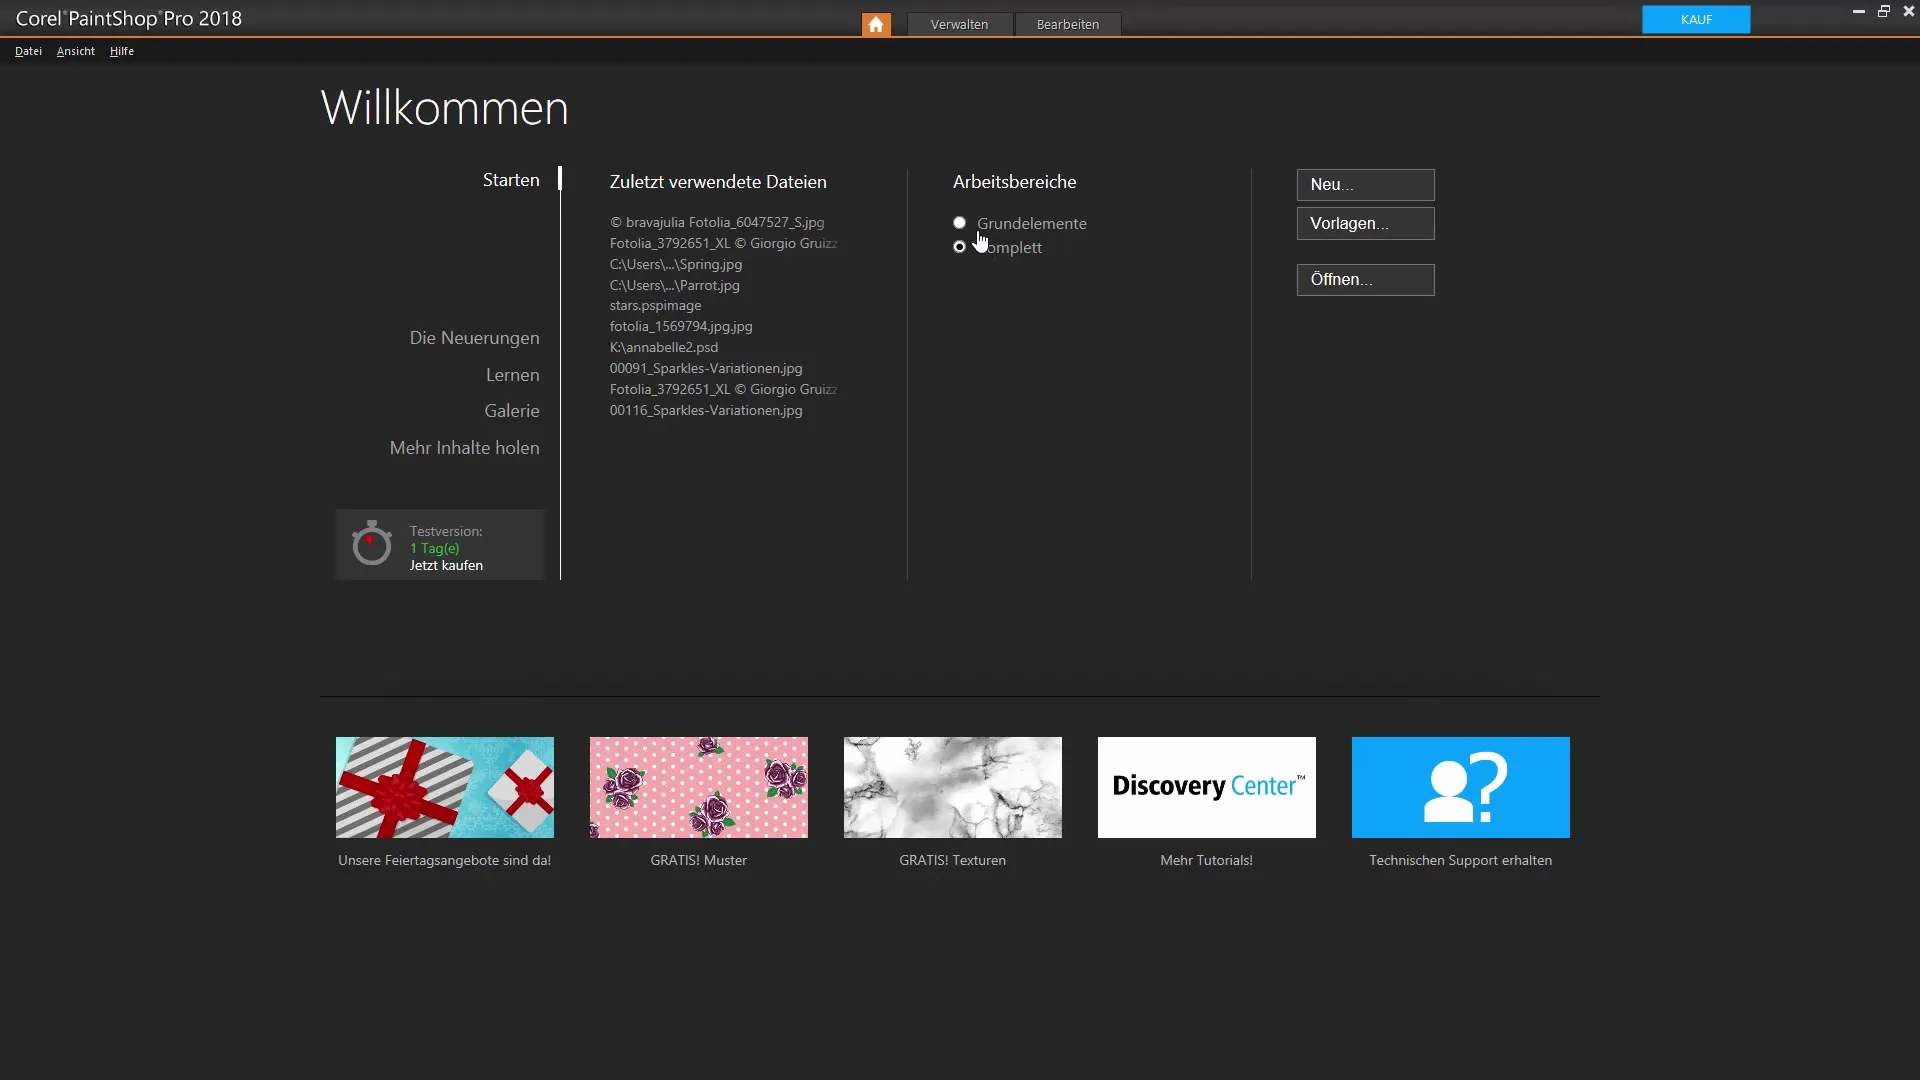The image size is (1920, 1080).
Task: Click the Feiertagsangebote gift thumbnail
Action: click(x=445, y=787)
